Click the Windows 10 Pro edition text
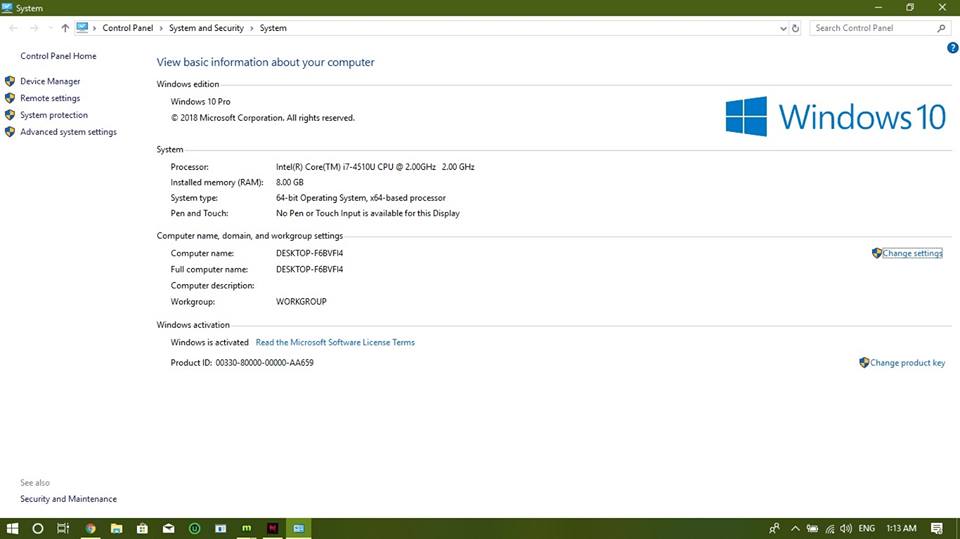 (x=200, y=102)
